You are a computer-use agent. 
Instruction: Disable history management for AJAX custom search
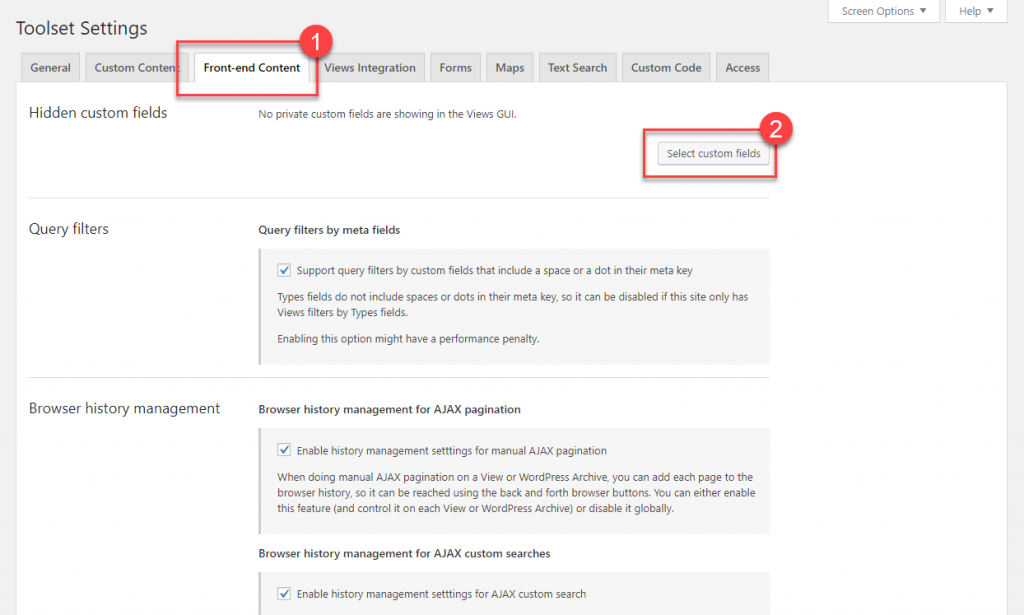(x=284, y=594)
